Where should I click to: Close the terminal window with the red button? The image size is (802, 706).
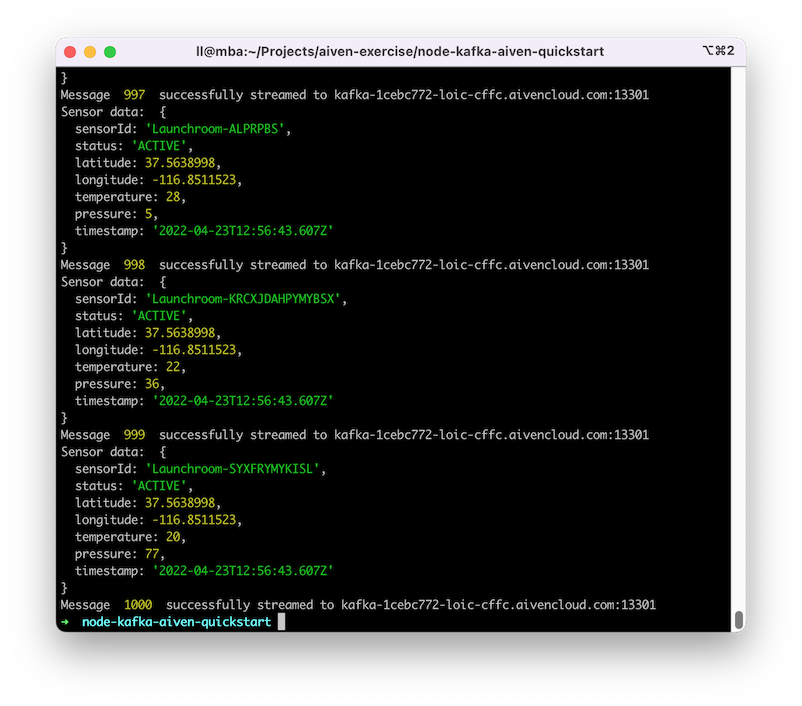70,52
